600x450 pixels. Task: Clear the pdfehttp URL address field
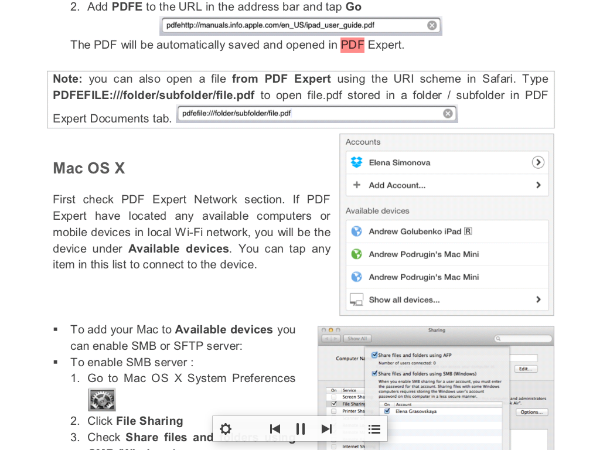pos(432,25)
